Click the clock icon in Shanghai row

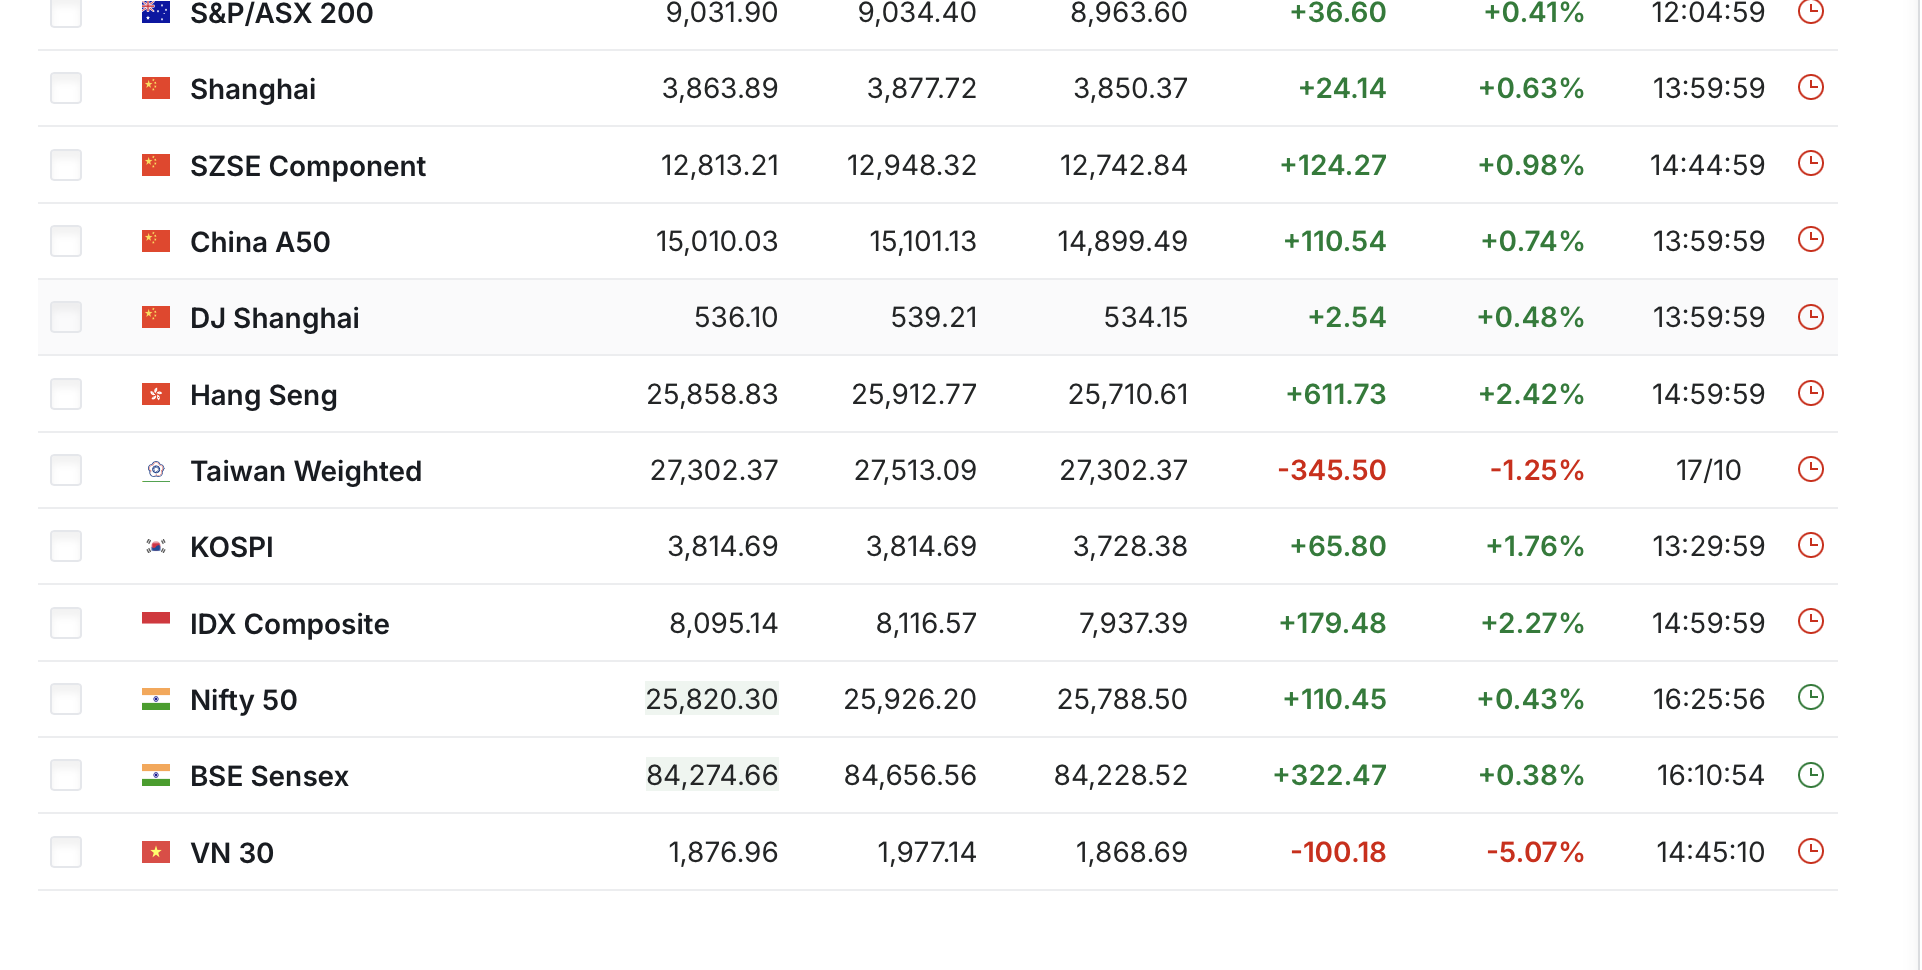[1810, 88]
